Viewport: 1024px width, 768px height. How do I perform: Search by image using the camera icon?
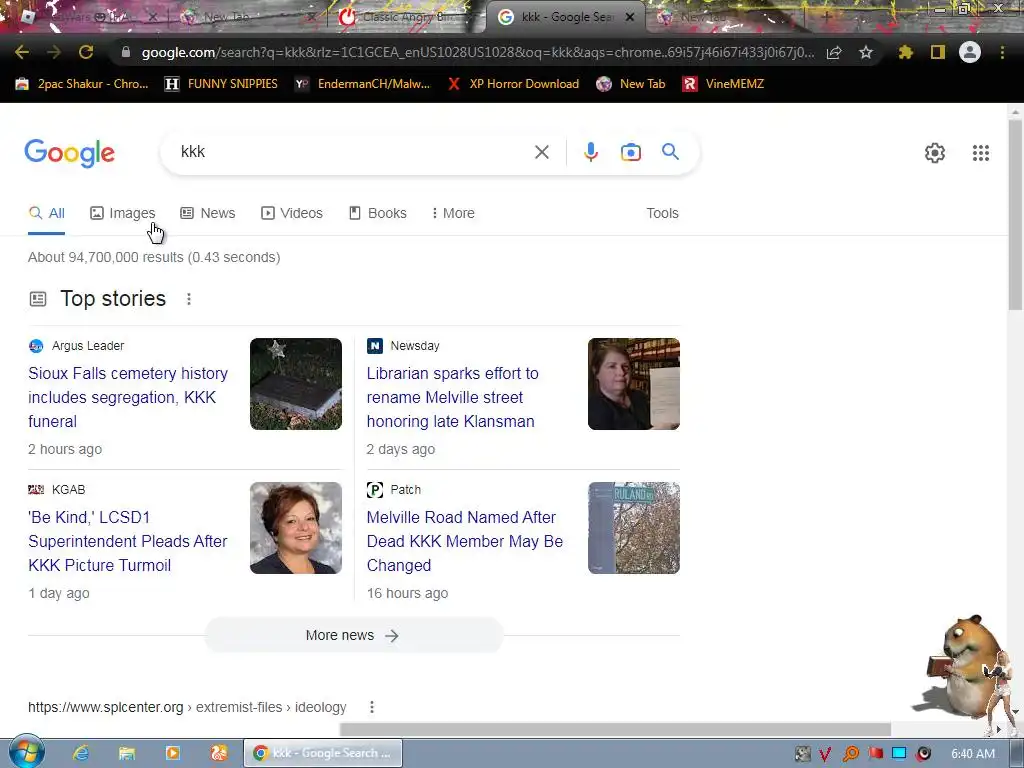631,152
